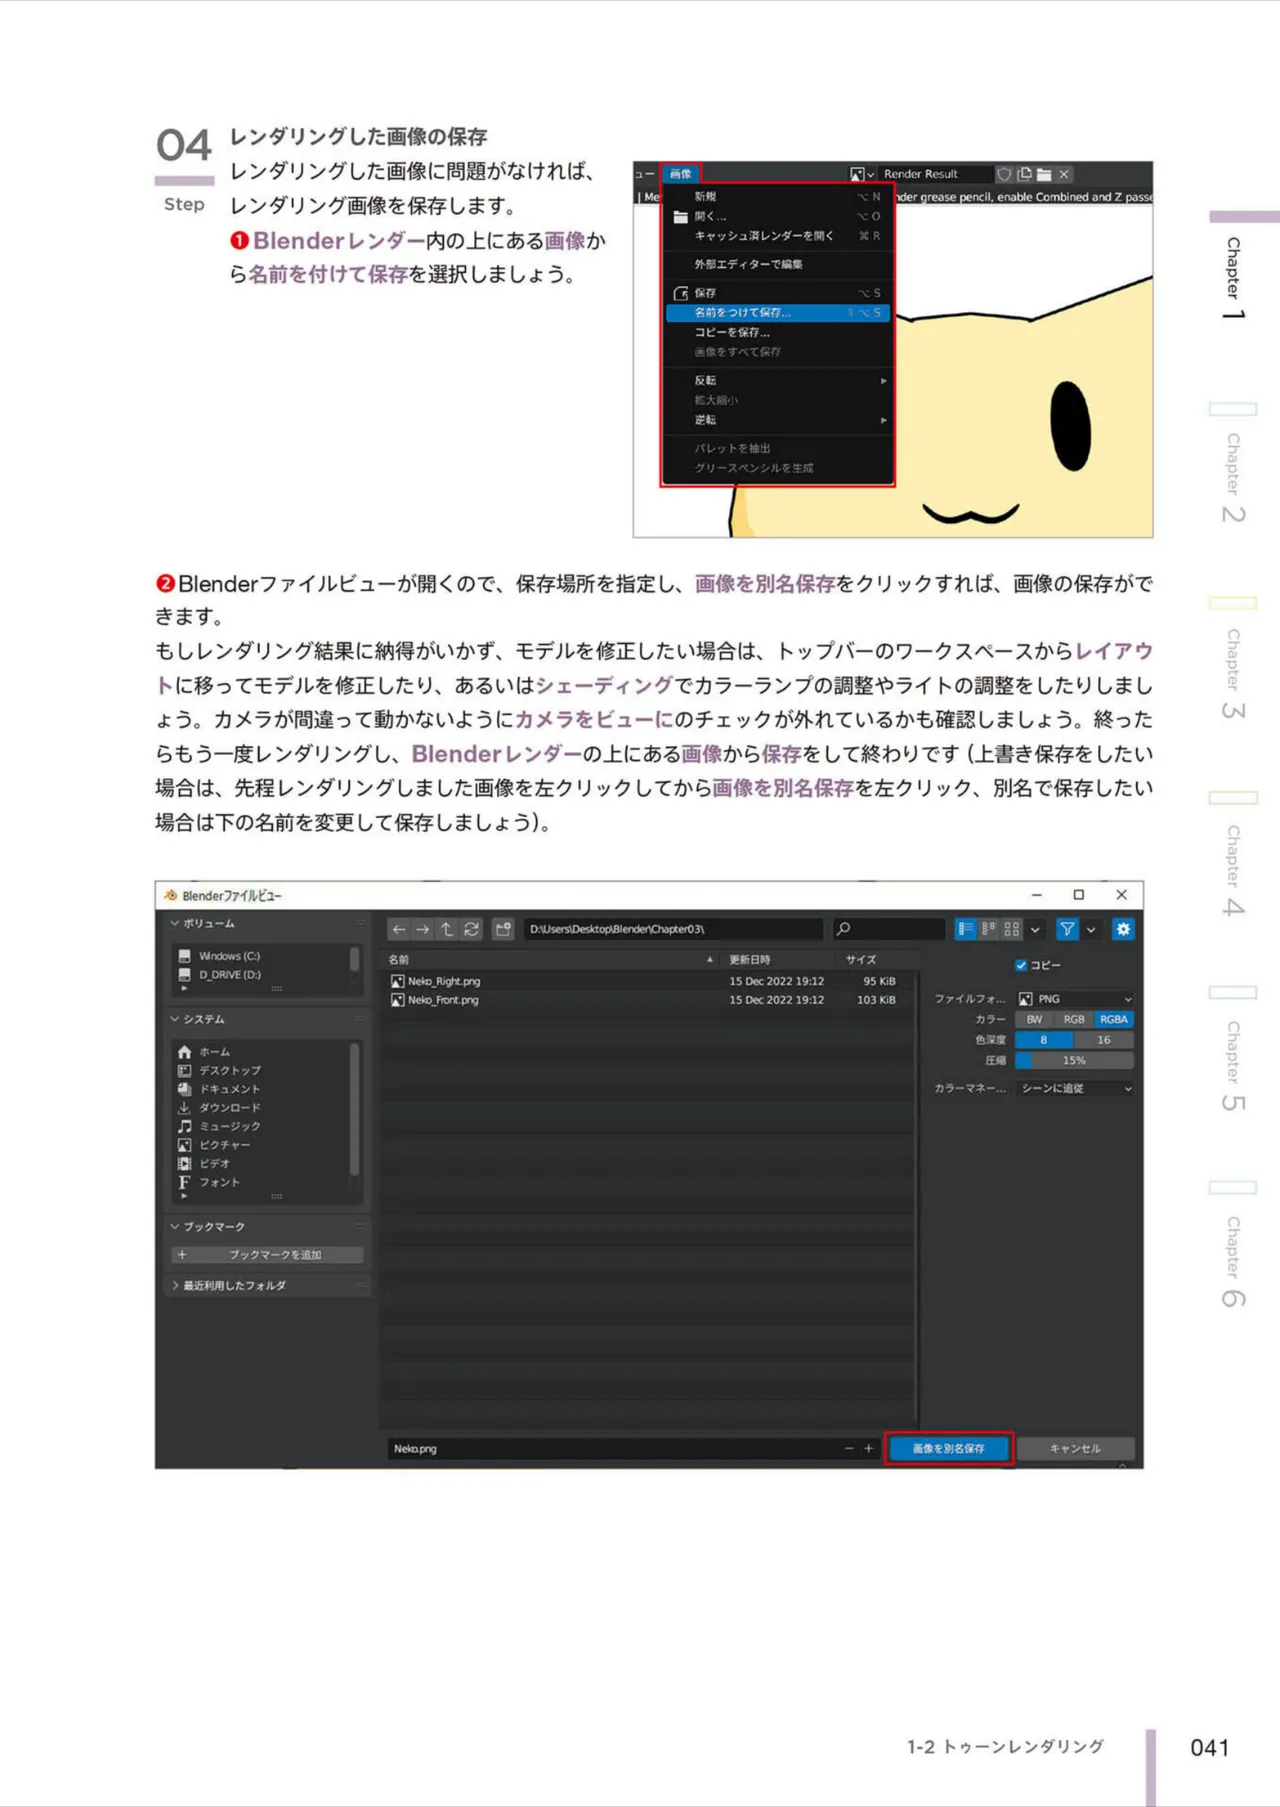Set color depth to 16
The width and height of the screenshot is (1280, 1807).
[1104, 1040]
